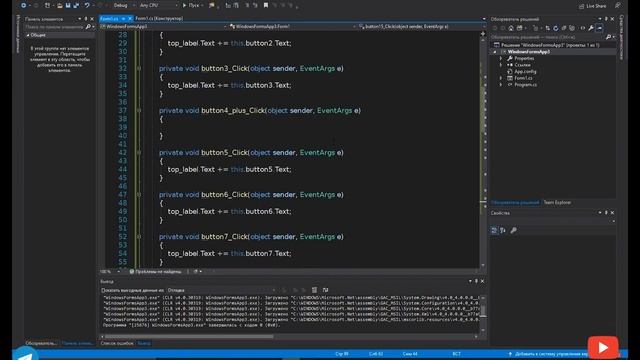
Task: Select App.config in Solution Explorer
Action: 525,71
